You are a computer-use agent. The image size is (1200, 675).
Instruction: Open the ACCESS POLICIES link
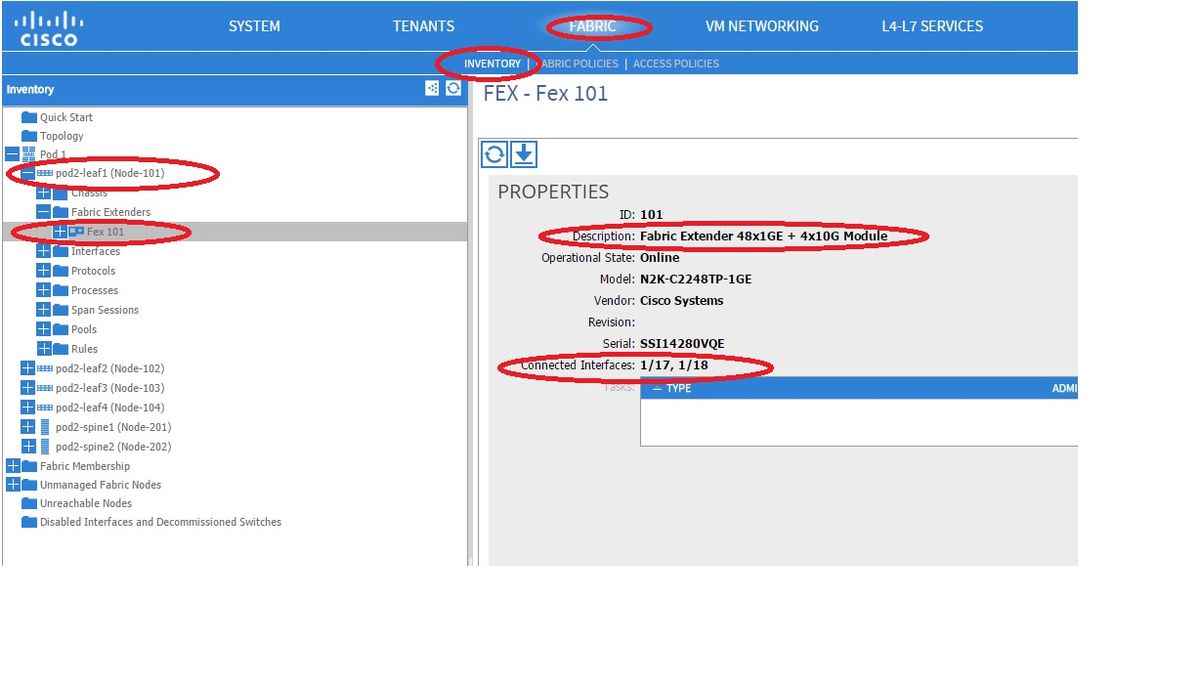point(673,63)
